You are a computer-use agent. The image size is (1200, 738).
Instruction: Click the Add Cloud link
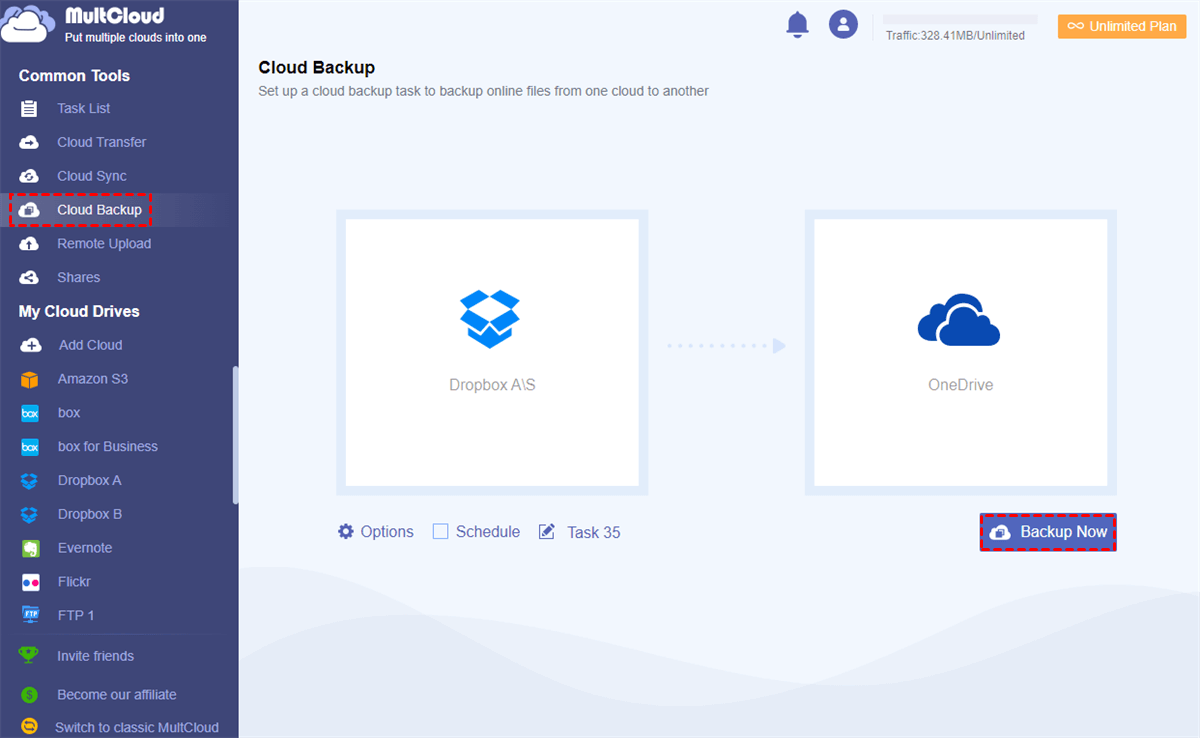(90, 345)
